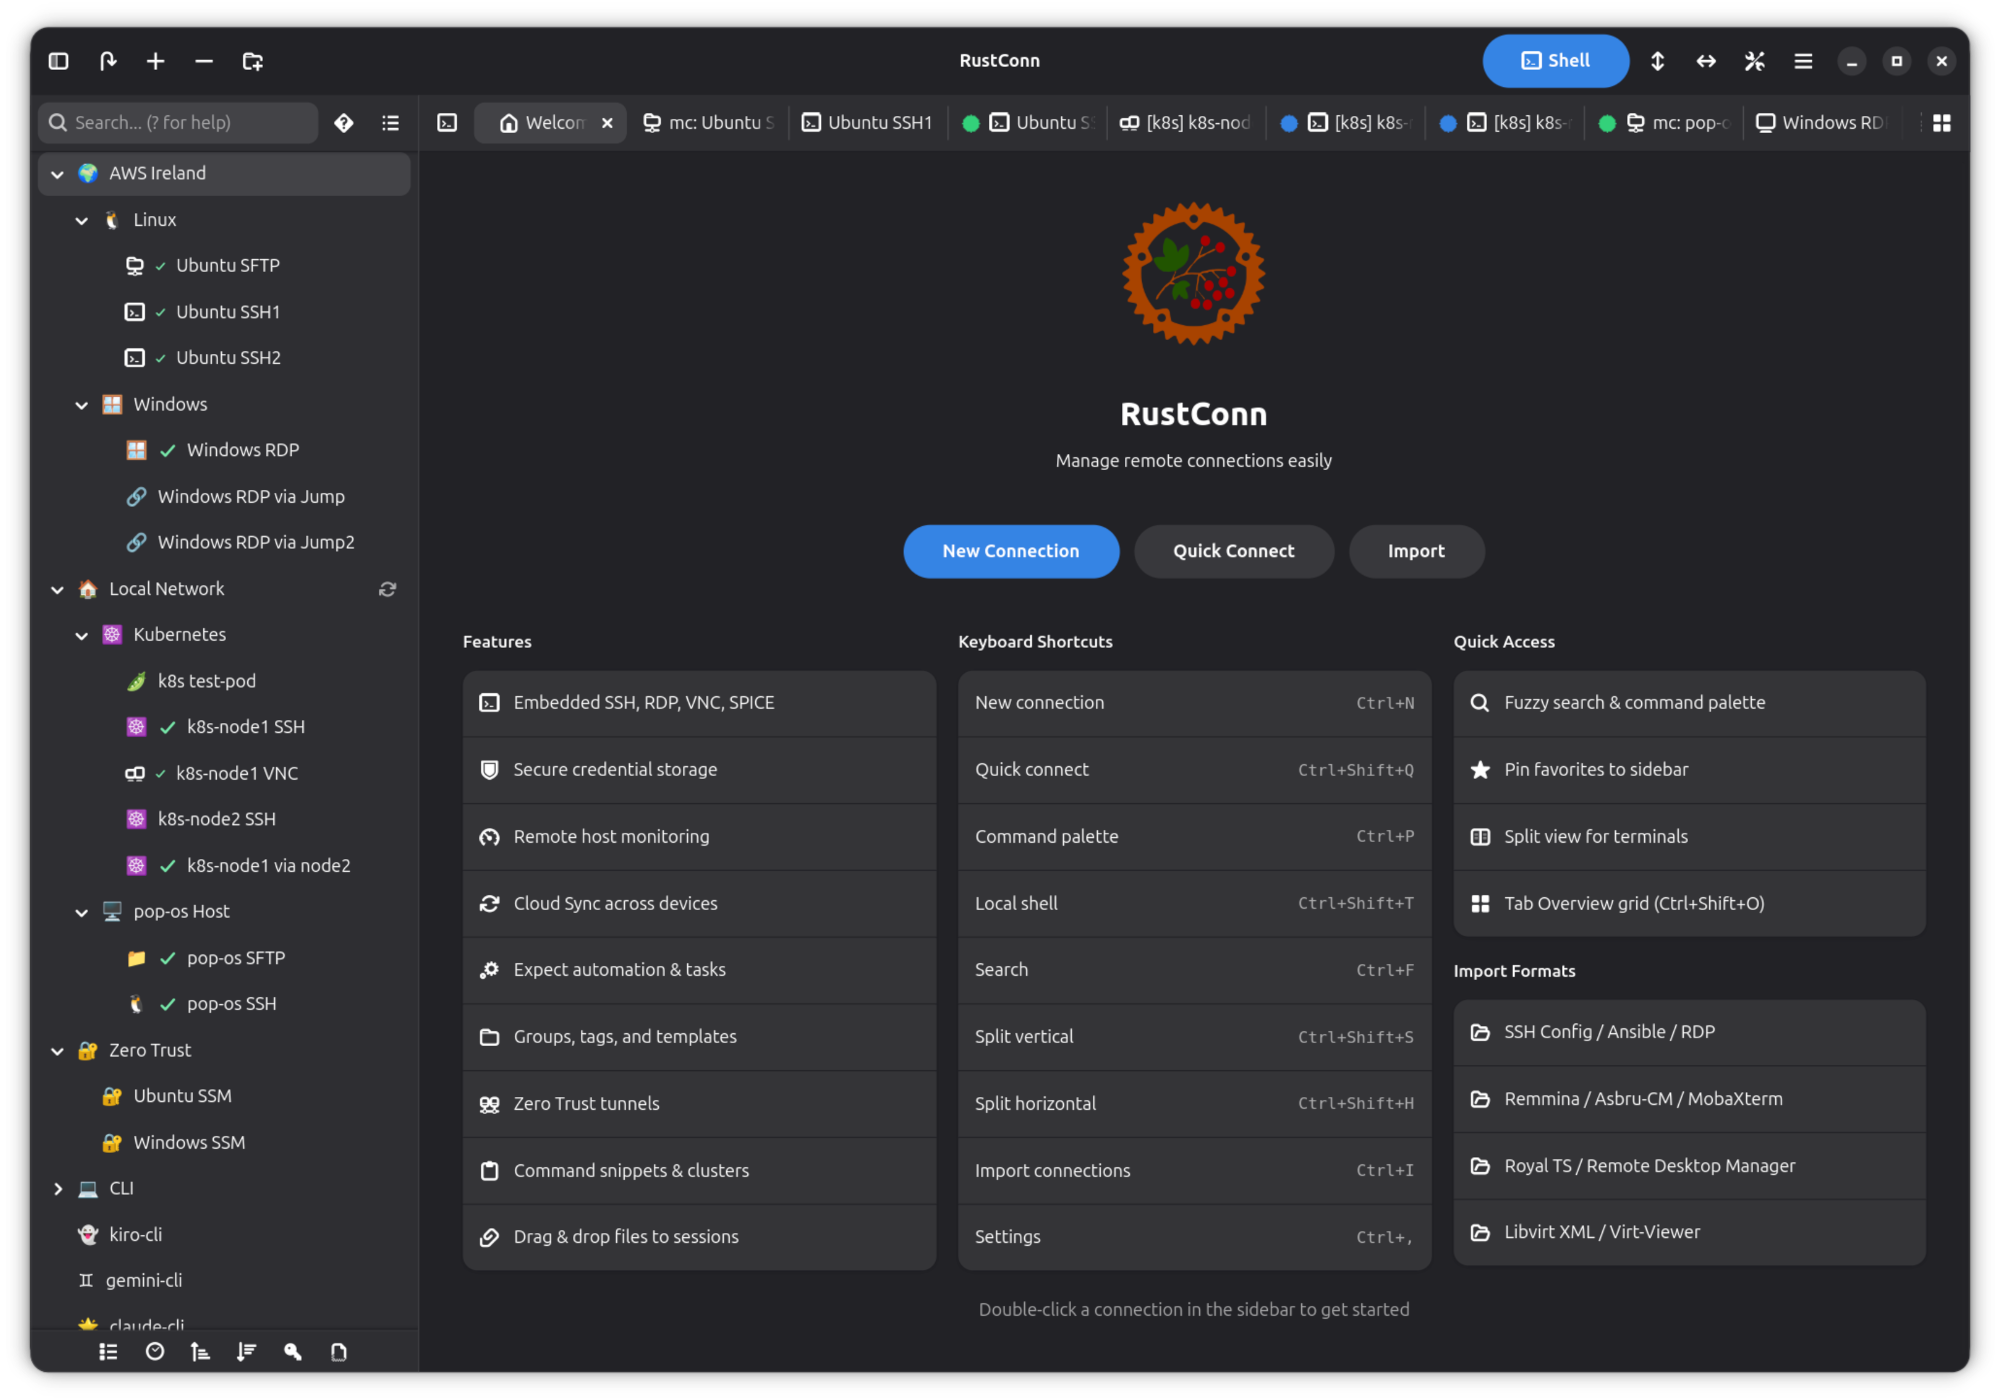Viewport: 2000px width, 1400px height.
Task: Click Pin favorites to sidebar row
Action: pyautogui.click(x=1689, y=770)
